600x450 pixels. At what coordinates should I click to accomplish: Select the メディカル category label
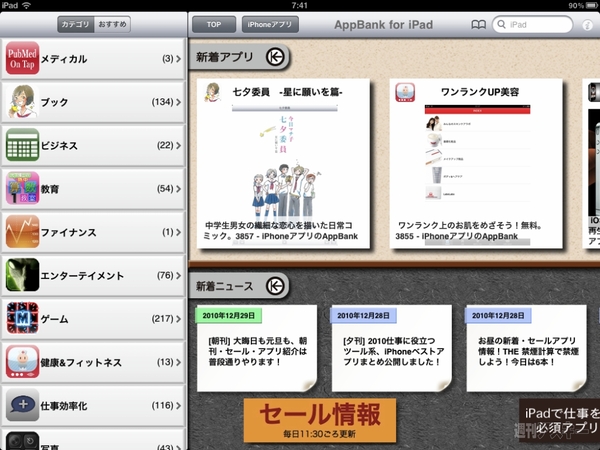[64, 59]
